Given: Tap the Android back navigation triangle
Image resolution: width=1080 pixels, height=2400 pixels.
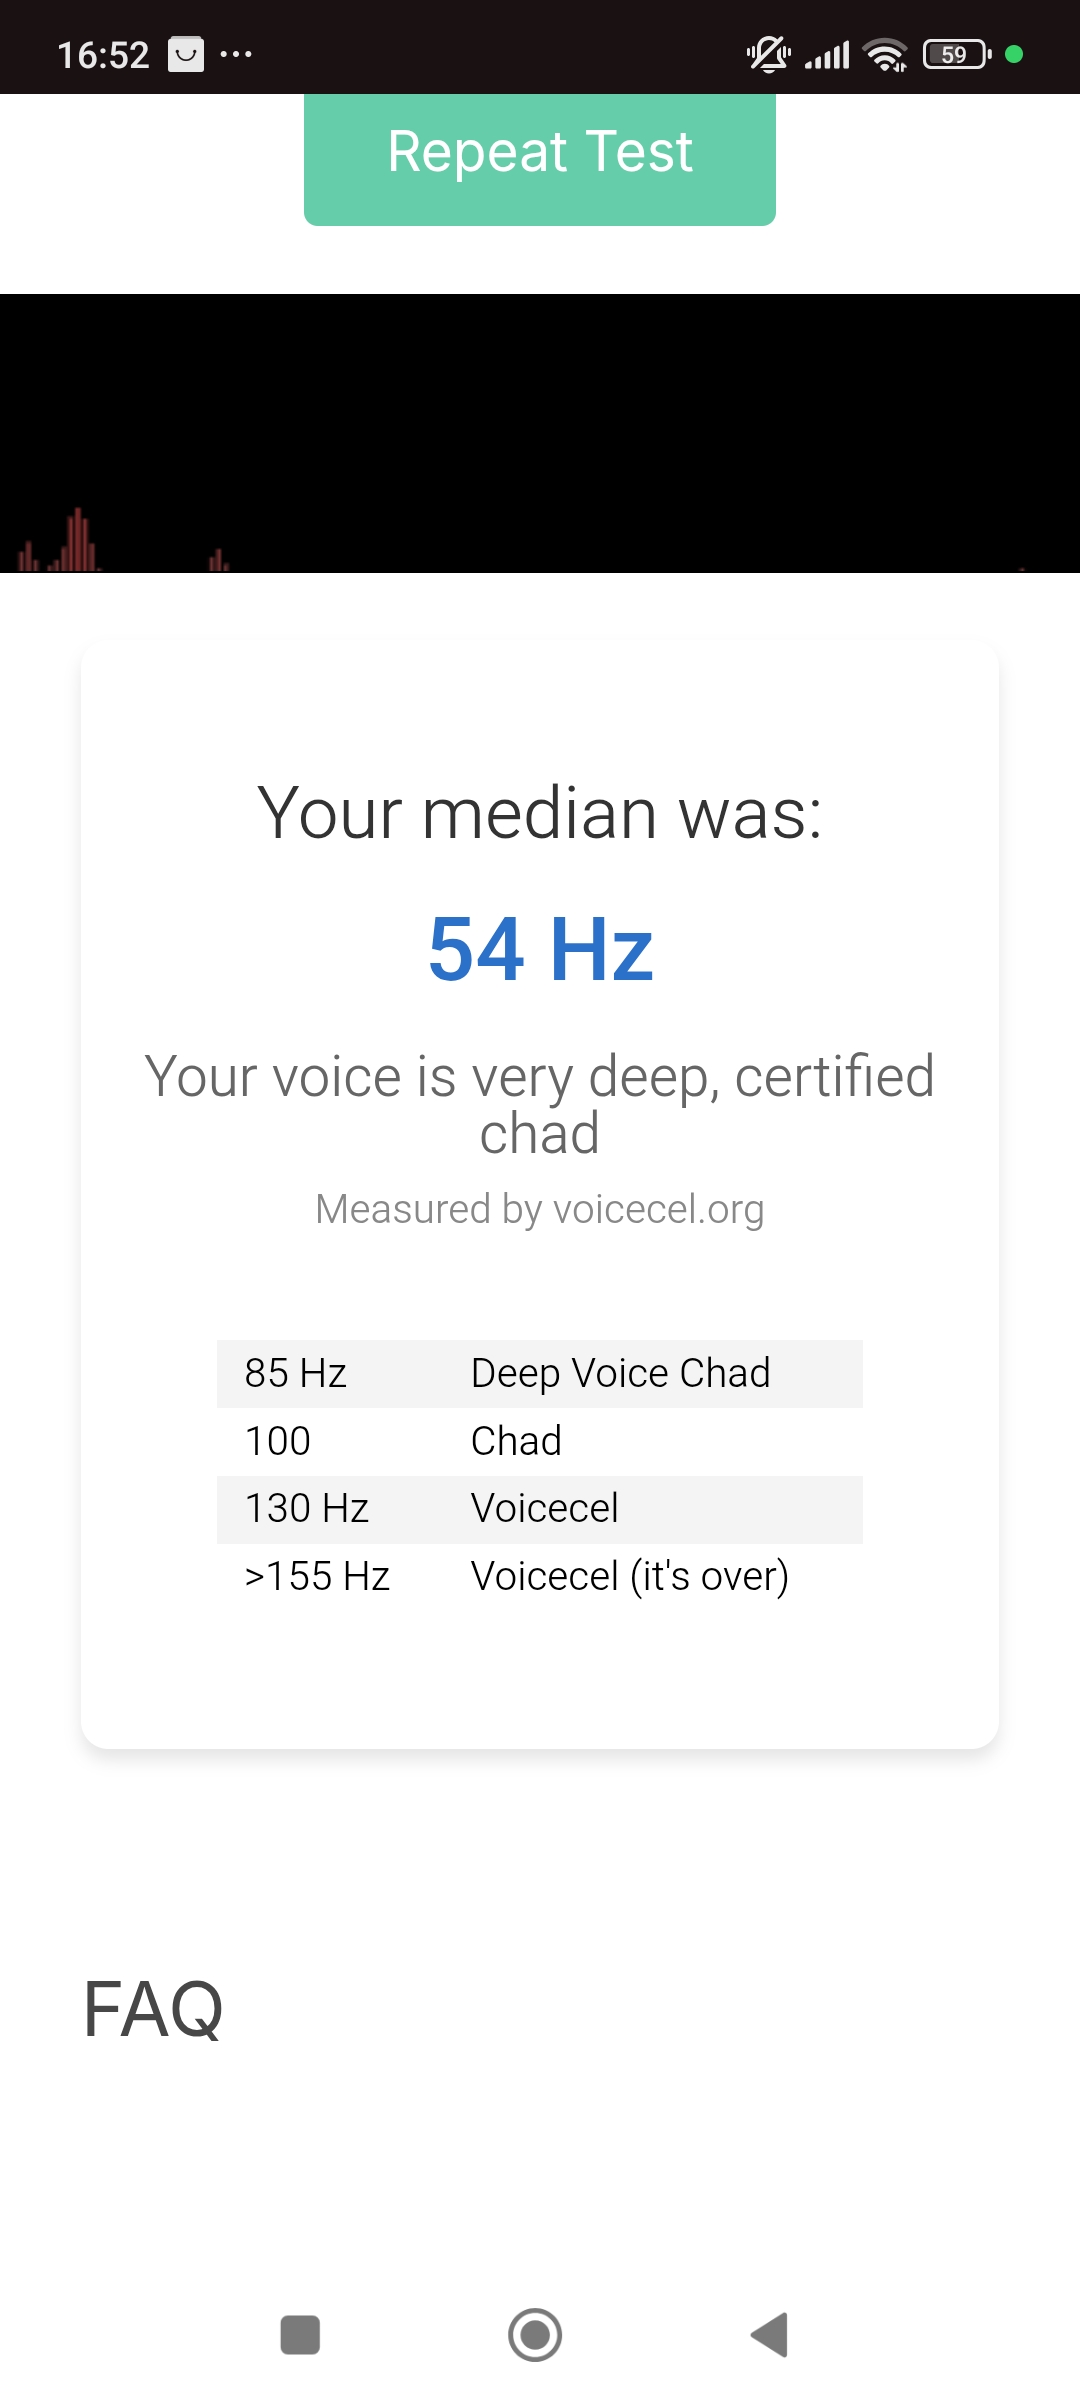Looking at the screenshot, I should (x=770, y=2335).
